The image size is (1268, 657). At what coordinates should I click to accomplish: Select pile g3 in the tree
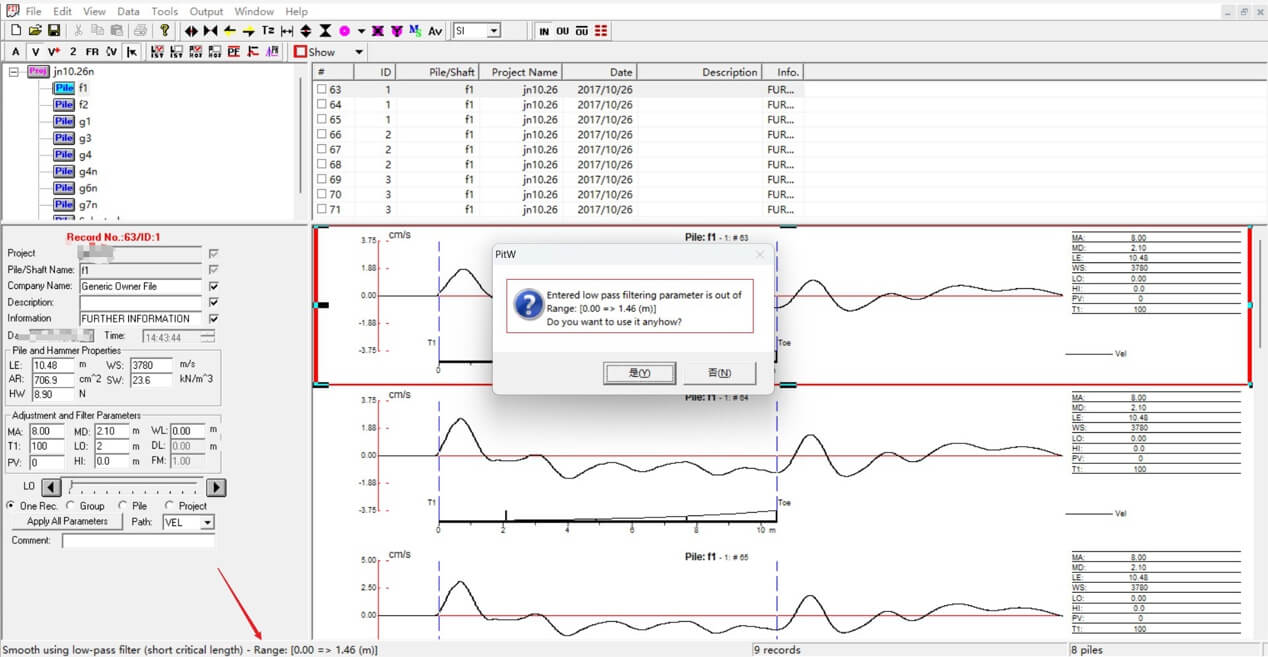(85, 138)
